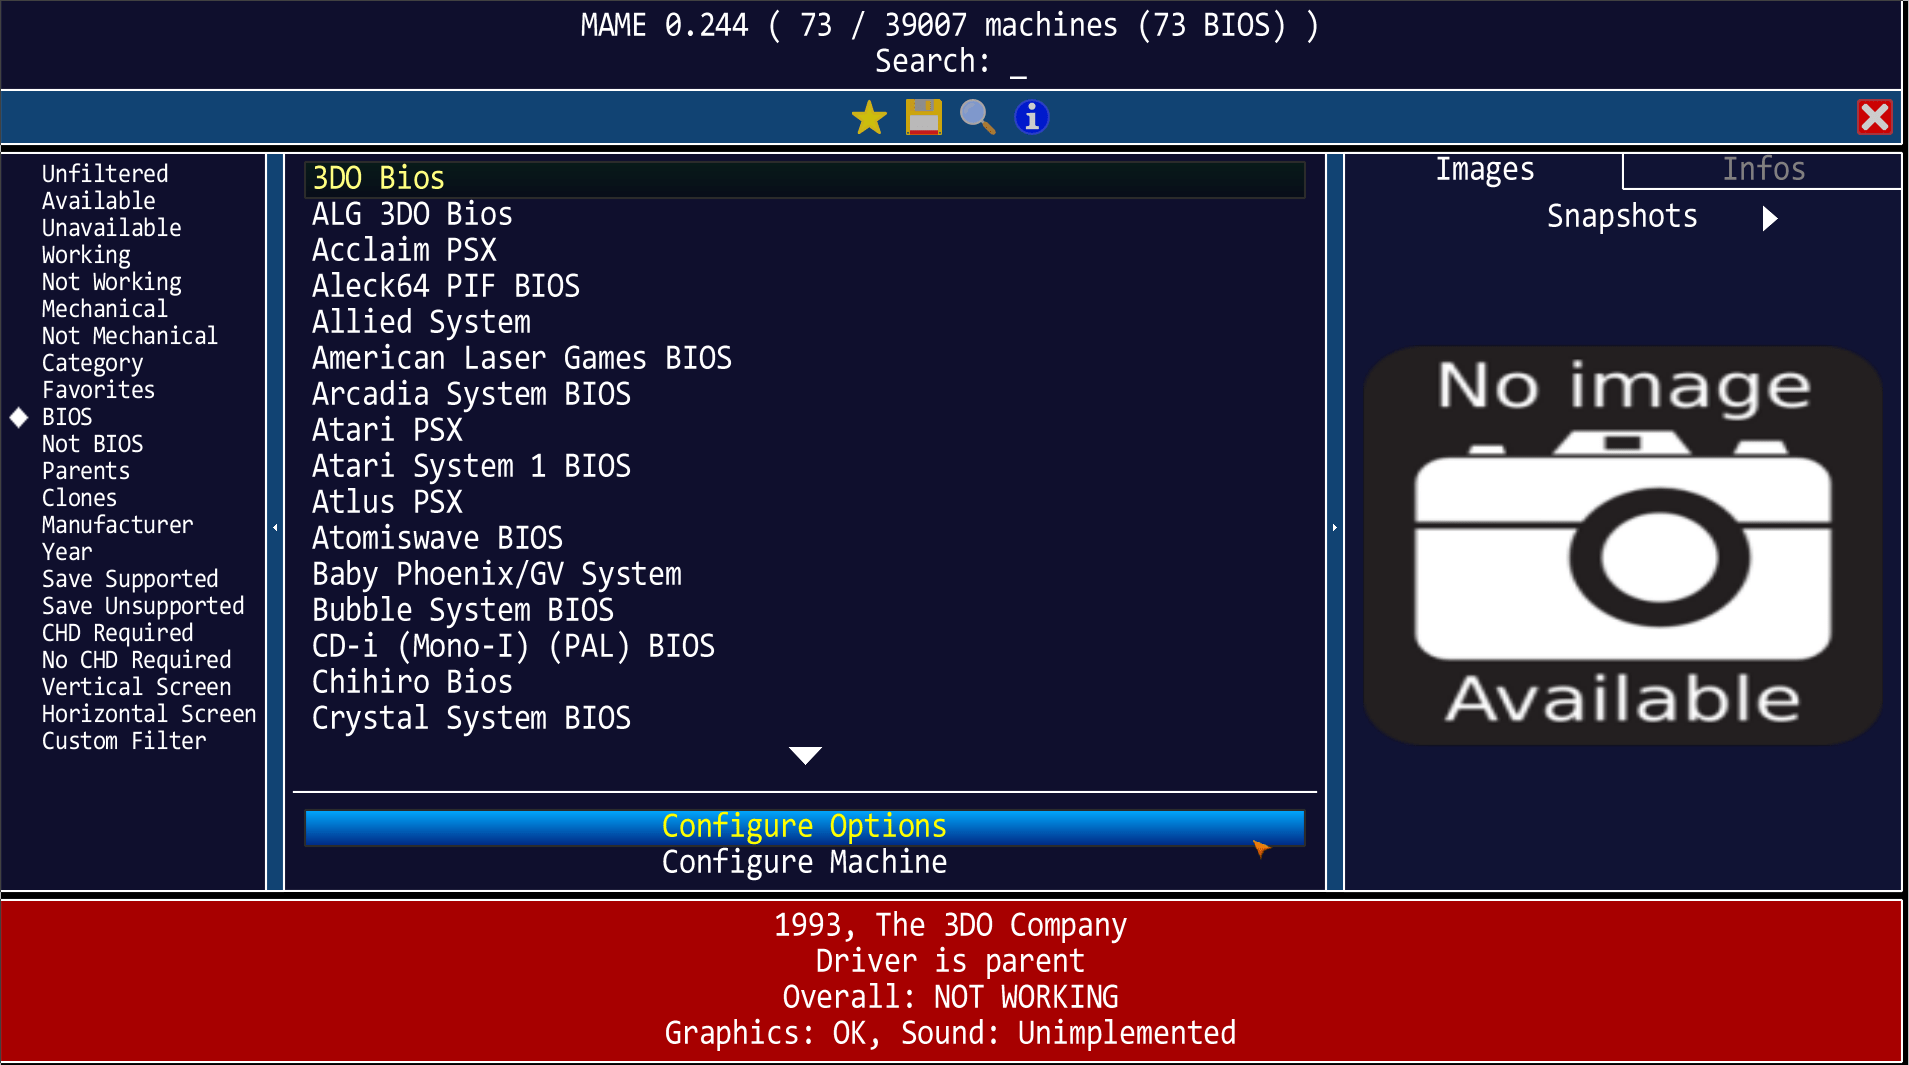Select the Parents filter
Viewport: 1909px width, 1065px height.
click(x=85, y=471)
